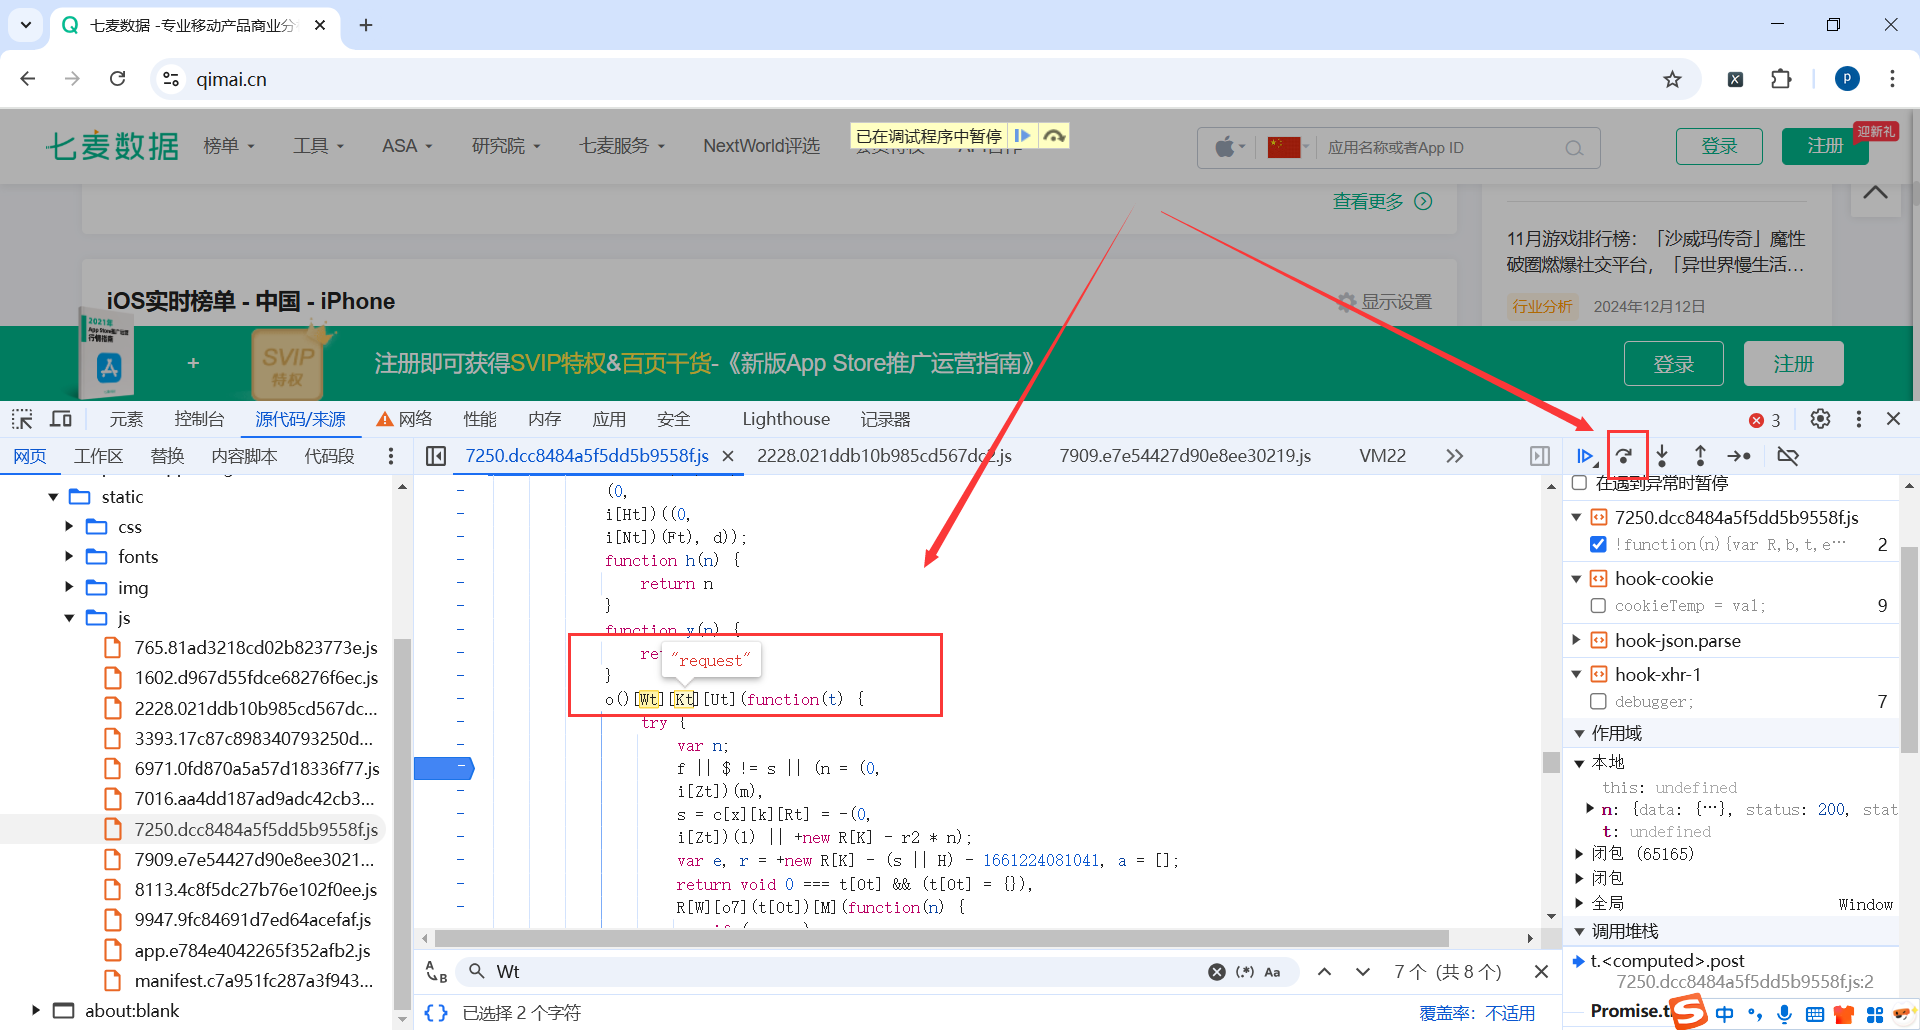Viewport: 1920px width, 1030px height.
Task: Expand the fonts folder
Action: pos(69,557)
